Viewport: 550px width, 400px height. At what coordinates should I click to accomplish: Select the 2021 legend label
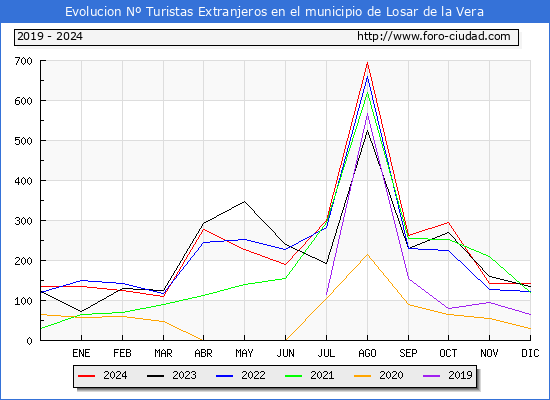pos(322,375)
